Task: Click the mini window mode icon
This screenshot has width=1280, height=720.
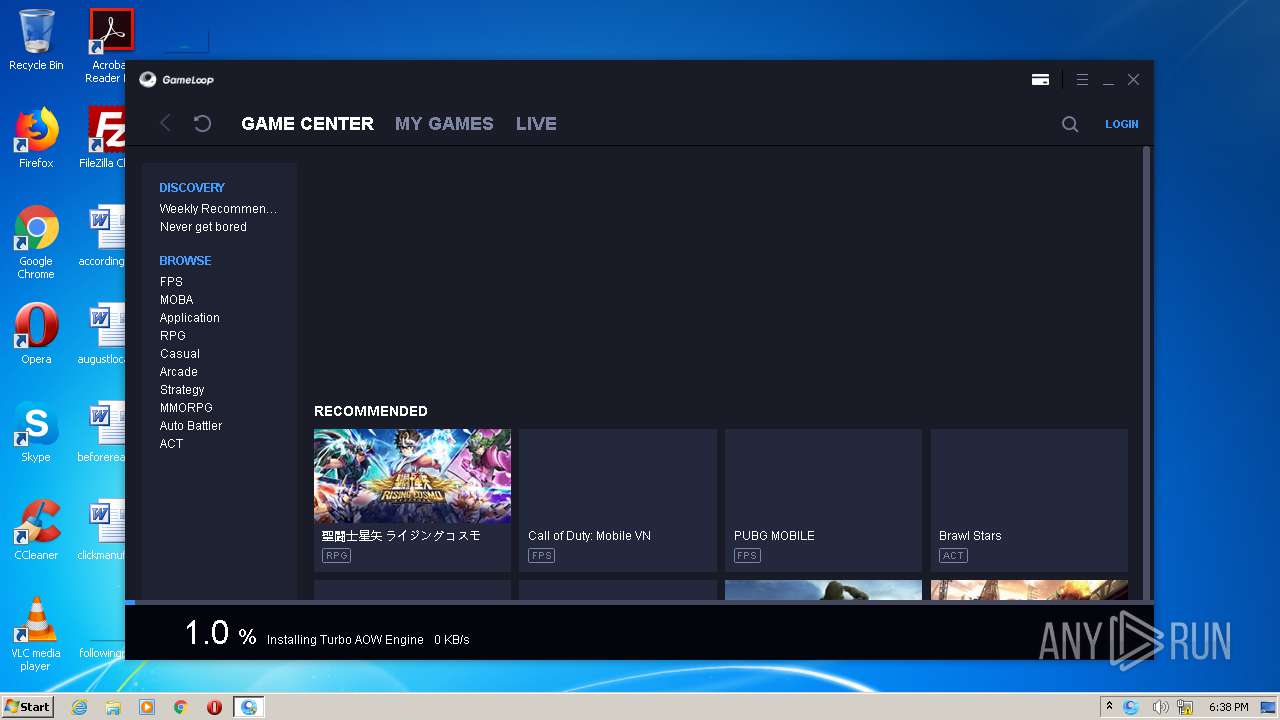Action: 1040,80
